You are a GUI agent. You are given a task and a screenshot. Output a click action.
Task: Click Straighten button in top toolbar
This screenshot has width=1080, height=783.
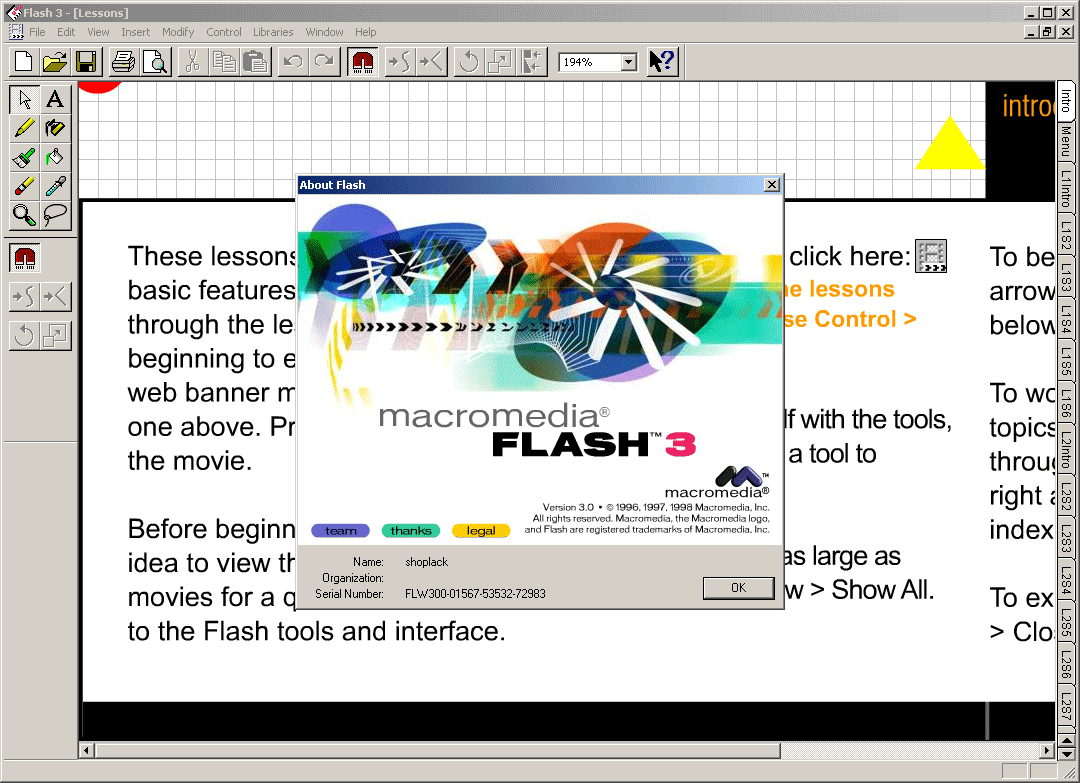(432, 62)
